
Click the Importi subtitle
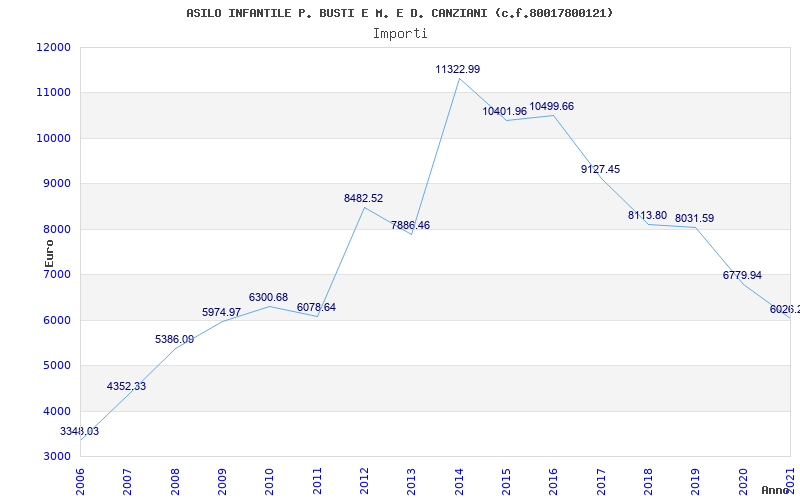click(400, 34)
